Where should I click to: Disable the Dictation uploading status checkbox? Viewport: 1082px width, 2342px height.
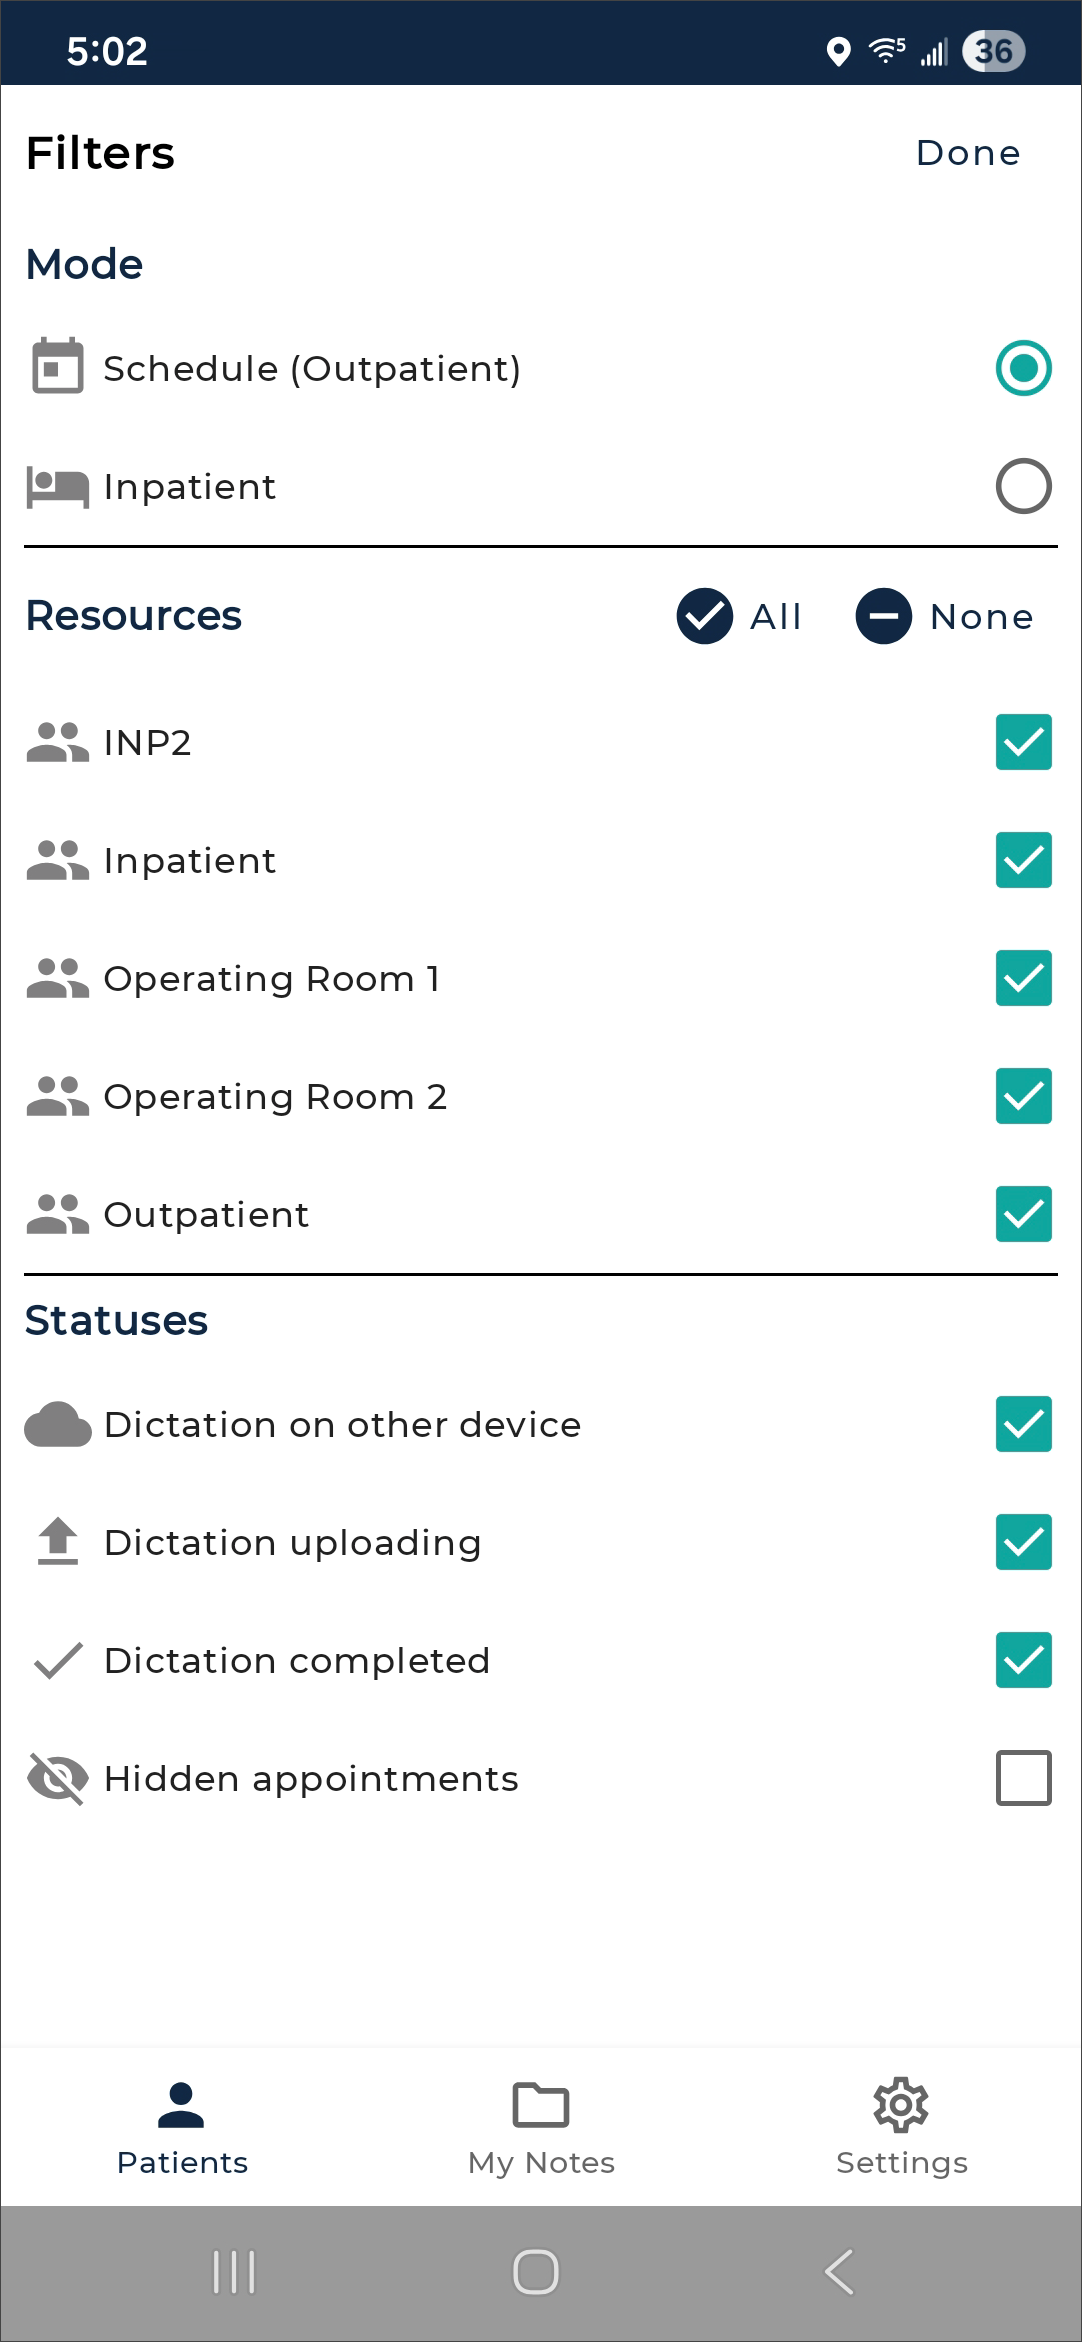[x=1023, y=1542]
